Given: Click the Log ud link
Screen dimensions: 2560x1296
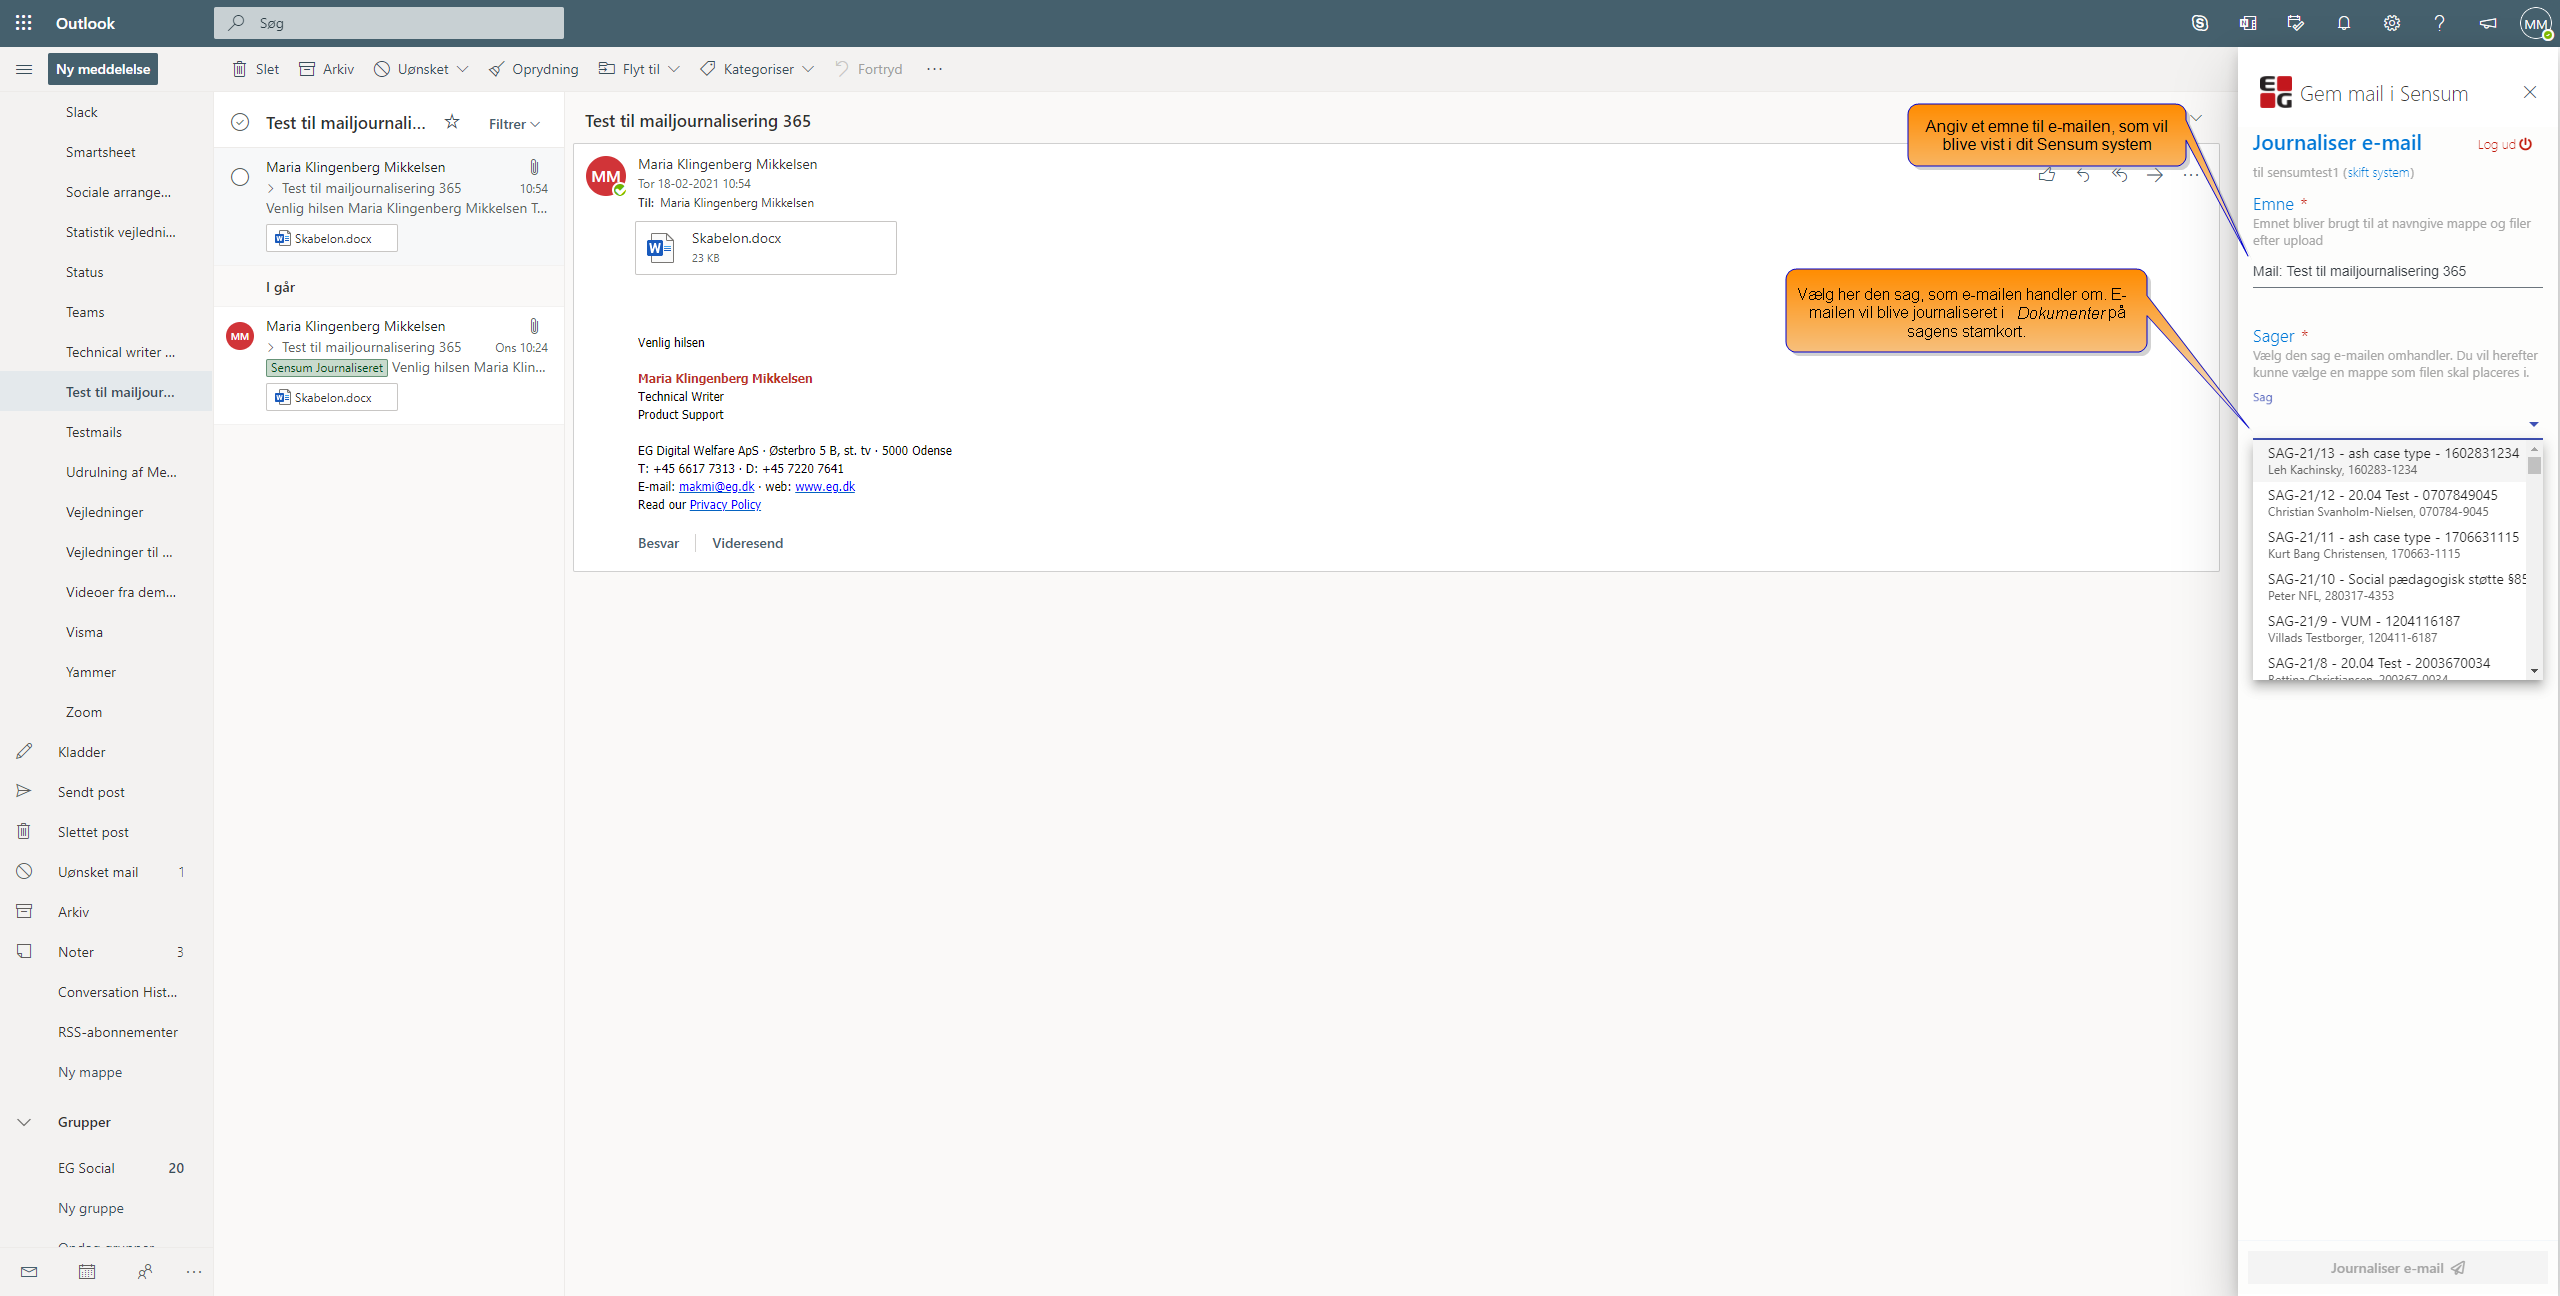Looking at the screenshot, I should [2504, 145].
